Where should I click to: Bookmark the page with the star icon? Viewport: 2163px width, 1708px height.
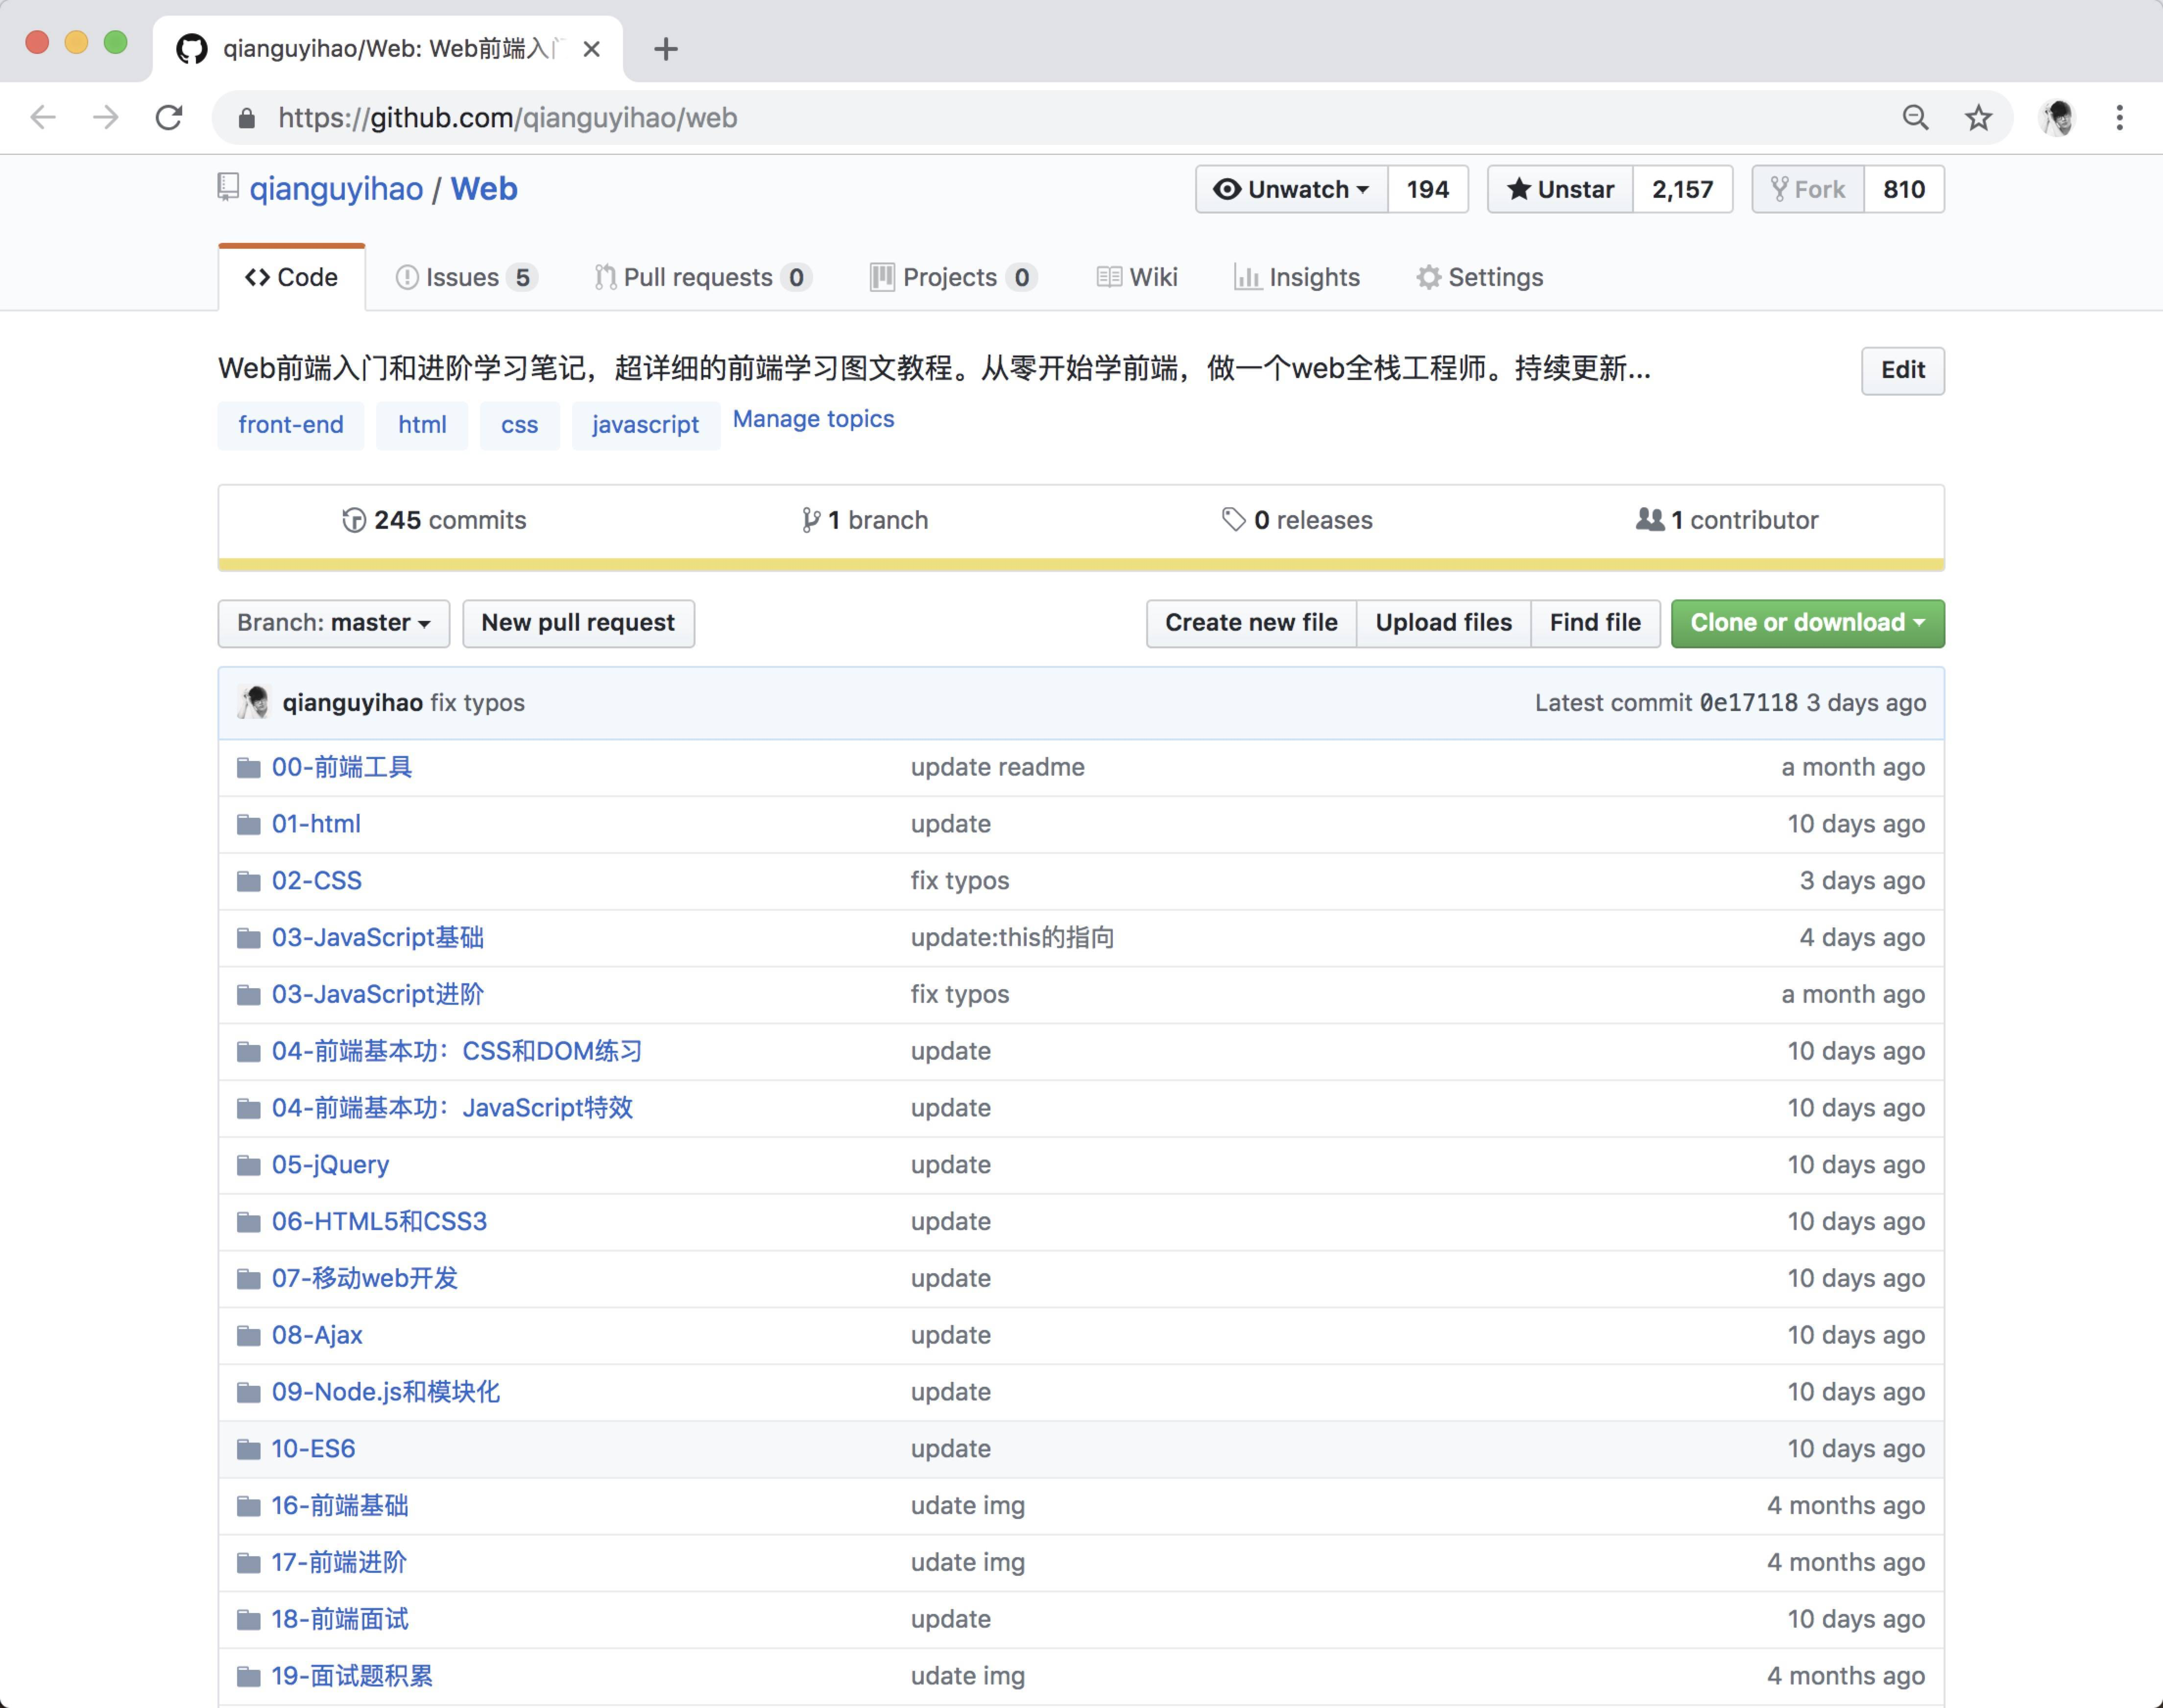1978,117
